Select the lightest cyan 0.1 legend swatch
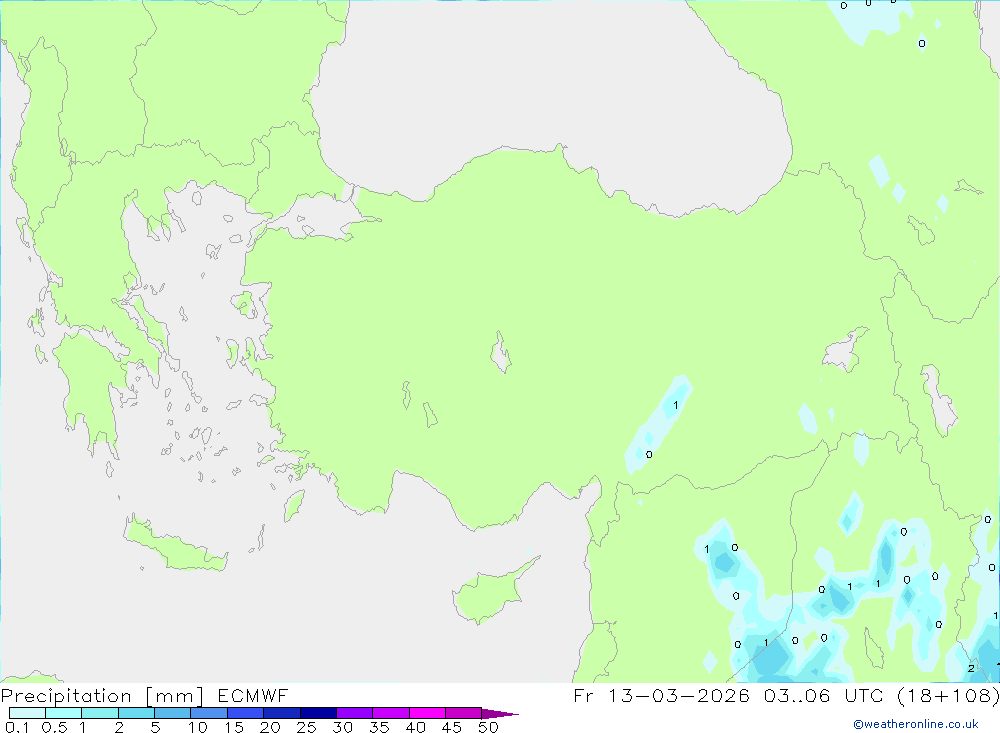This screenshot has height=733, width=1000. 27,713
